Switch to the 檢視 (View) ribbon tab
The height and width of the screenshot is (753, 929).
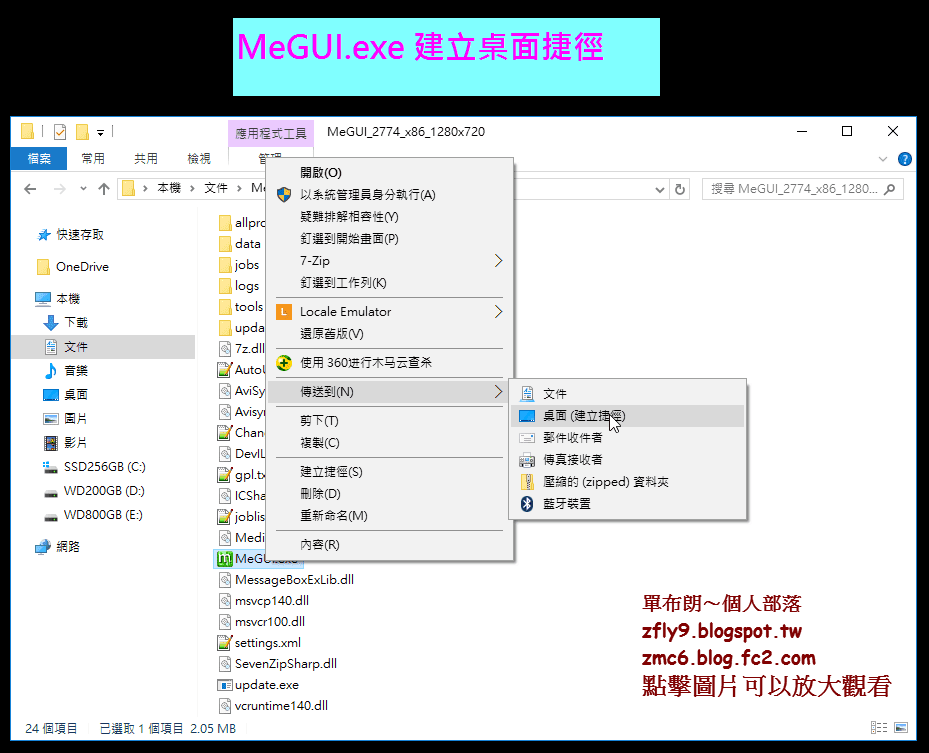[x=198, y=158]
